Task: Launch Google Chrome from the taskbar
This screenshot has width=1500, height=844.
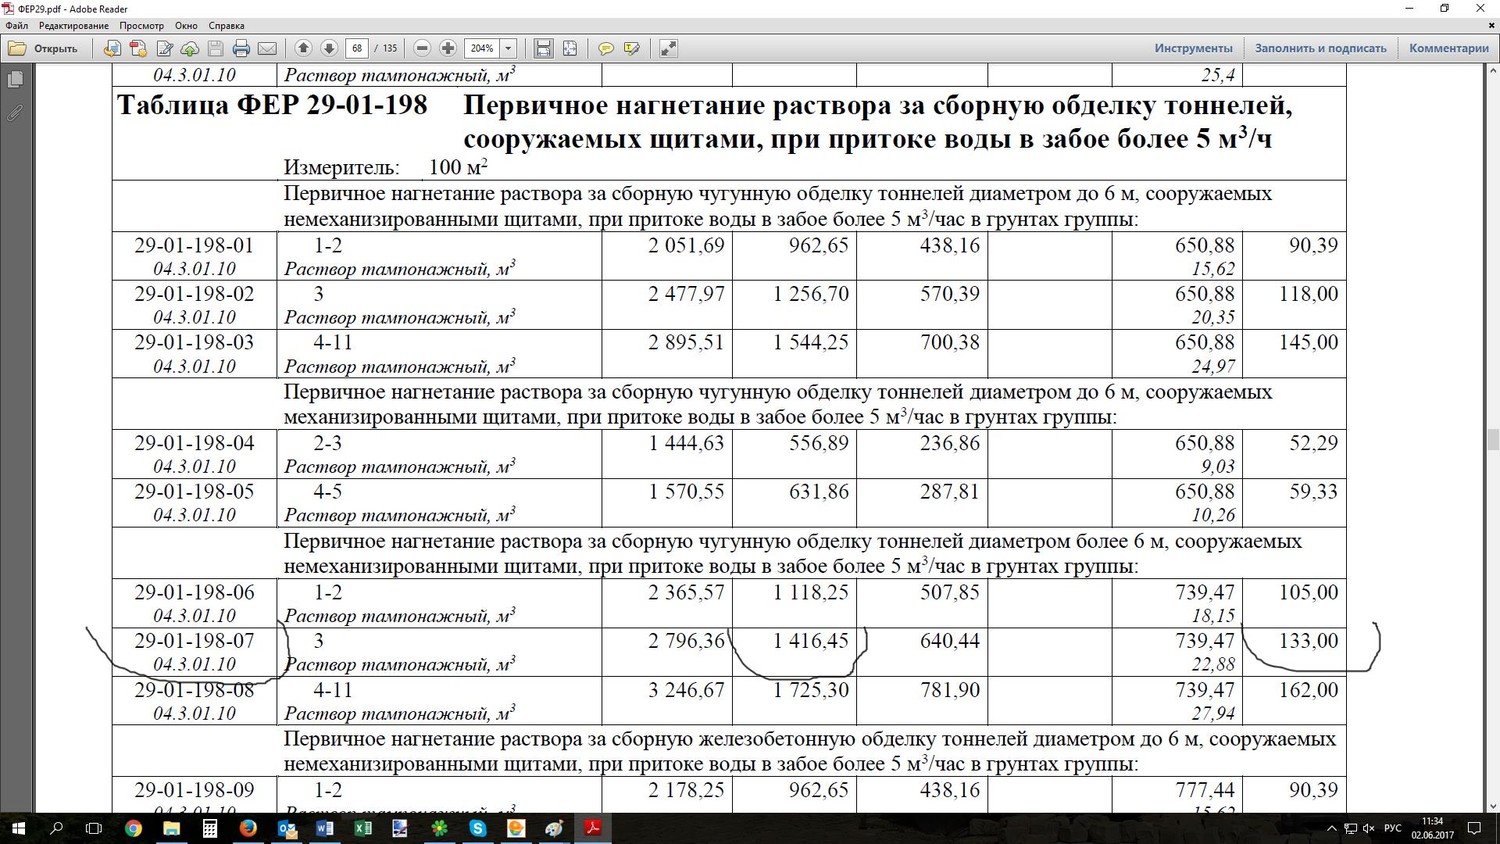Action: click(x=133, y=828)
